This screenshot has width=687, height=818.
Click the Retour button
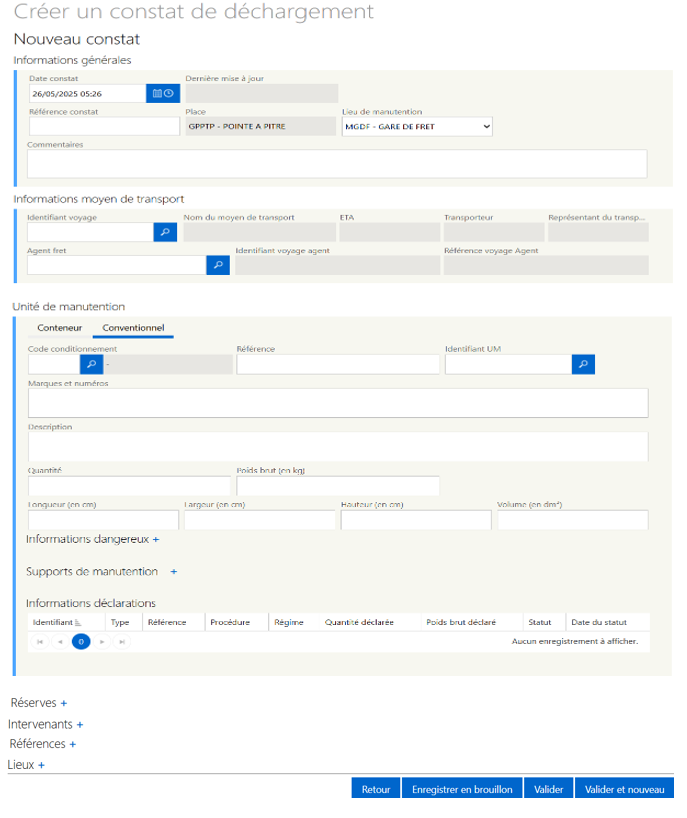point(376,789)
